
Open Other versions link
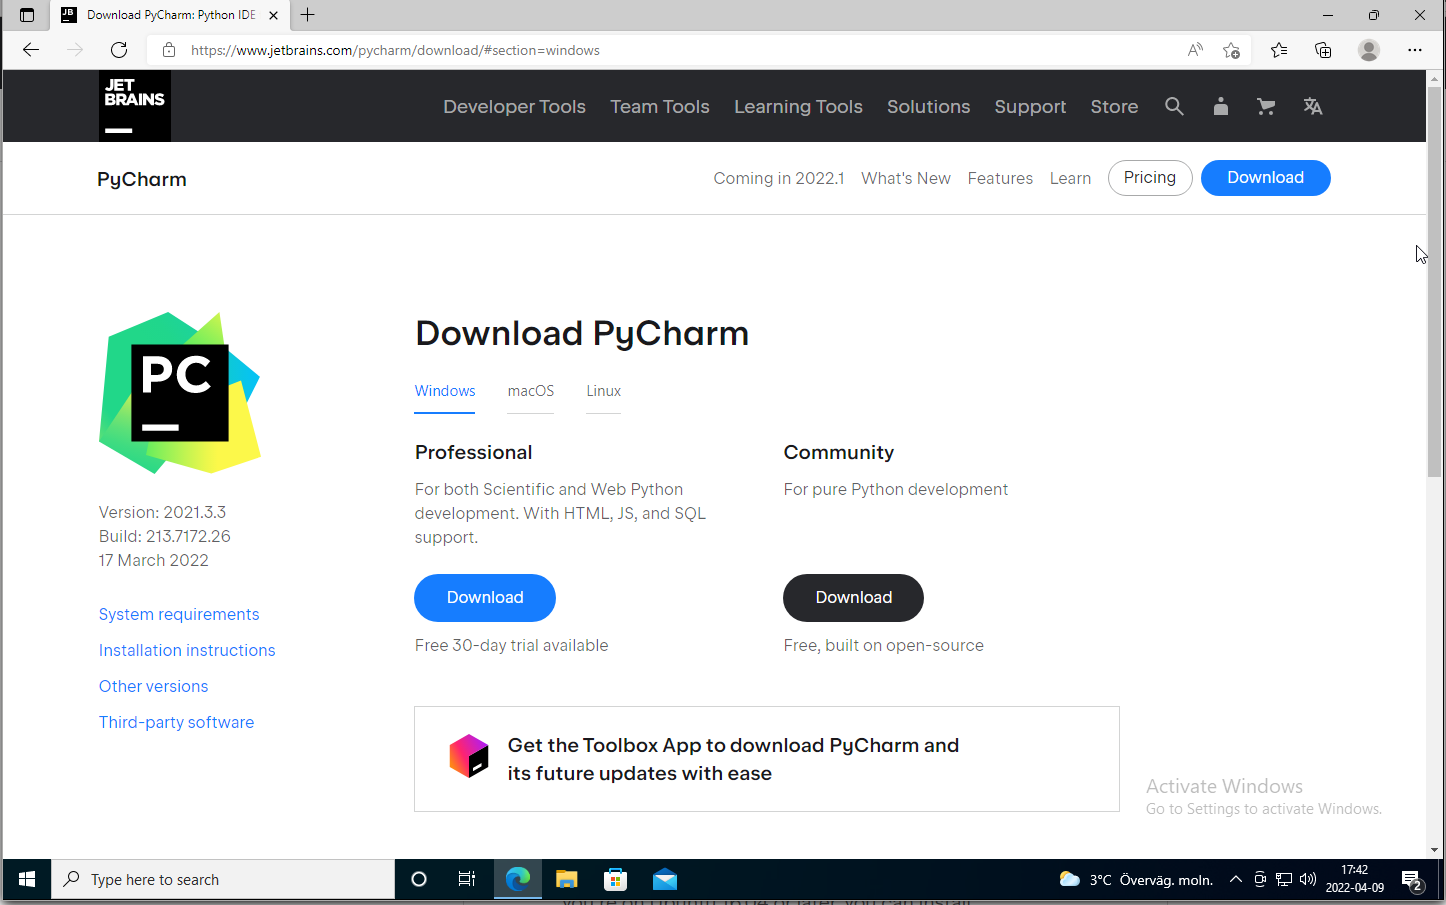click(153, 686)
